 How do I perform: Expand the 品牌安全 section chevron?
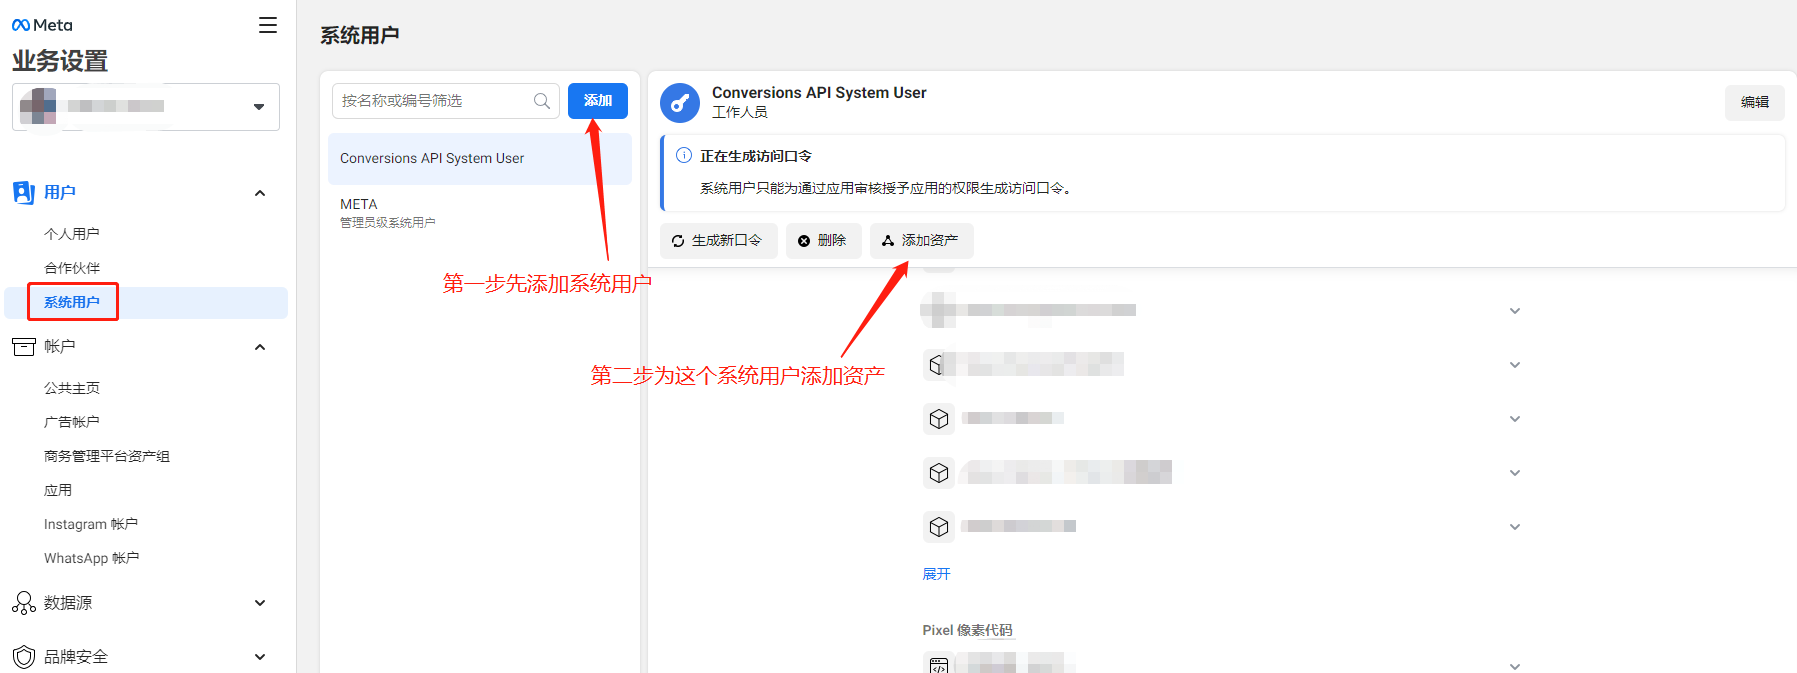pos(260,657)
